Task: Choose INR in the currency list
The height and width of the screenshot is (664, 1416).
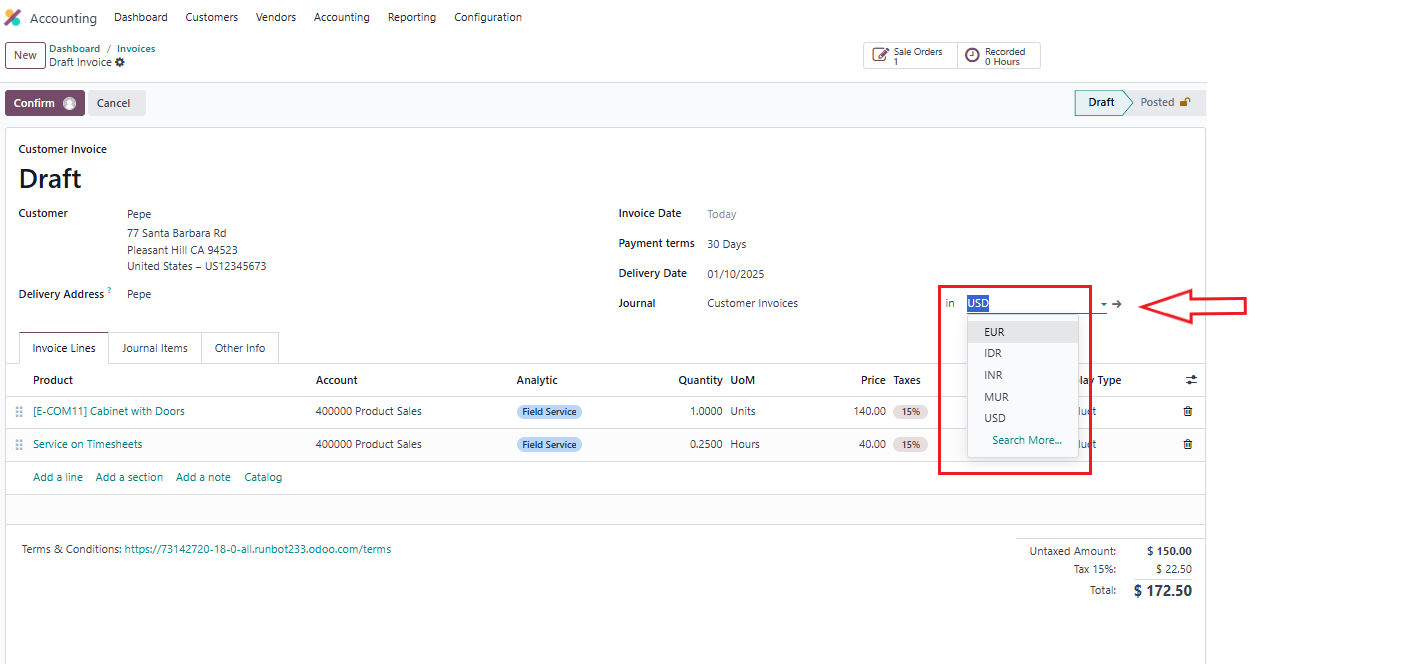Action: coord(993,375)
